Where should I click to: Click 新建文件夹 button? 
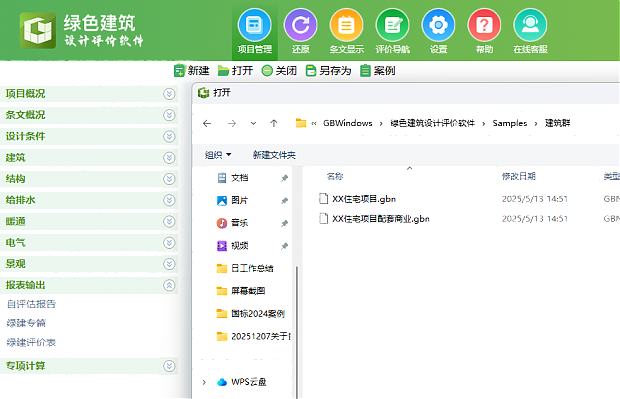pos(274,155)
